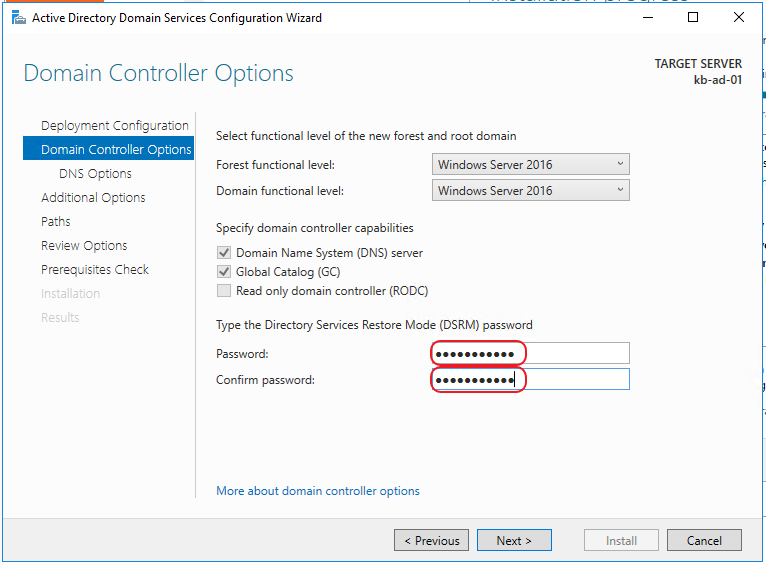Open Additional Options step in sidebar
Image resolution: width=766 pixels, height=565 pixels.
(93, 197)
